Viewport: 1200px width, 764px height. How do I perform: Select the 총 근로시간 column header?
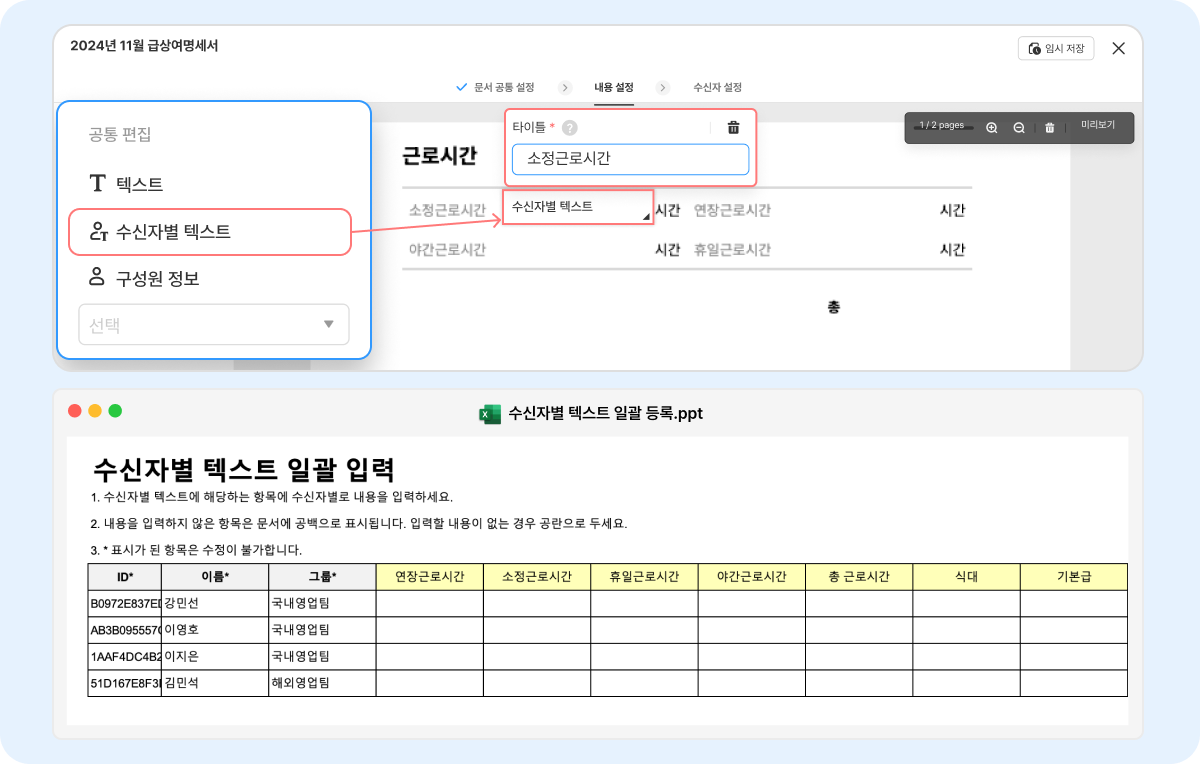coord(859,577)
